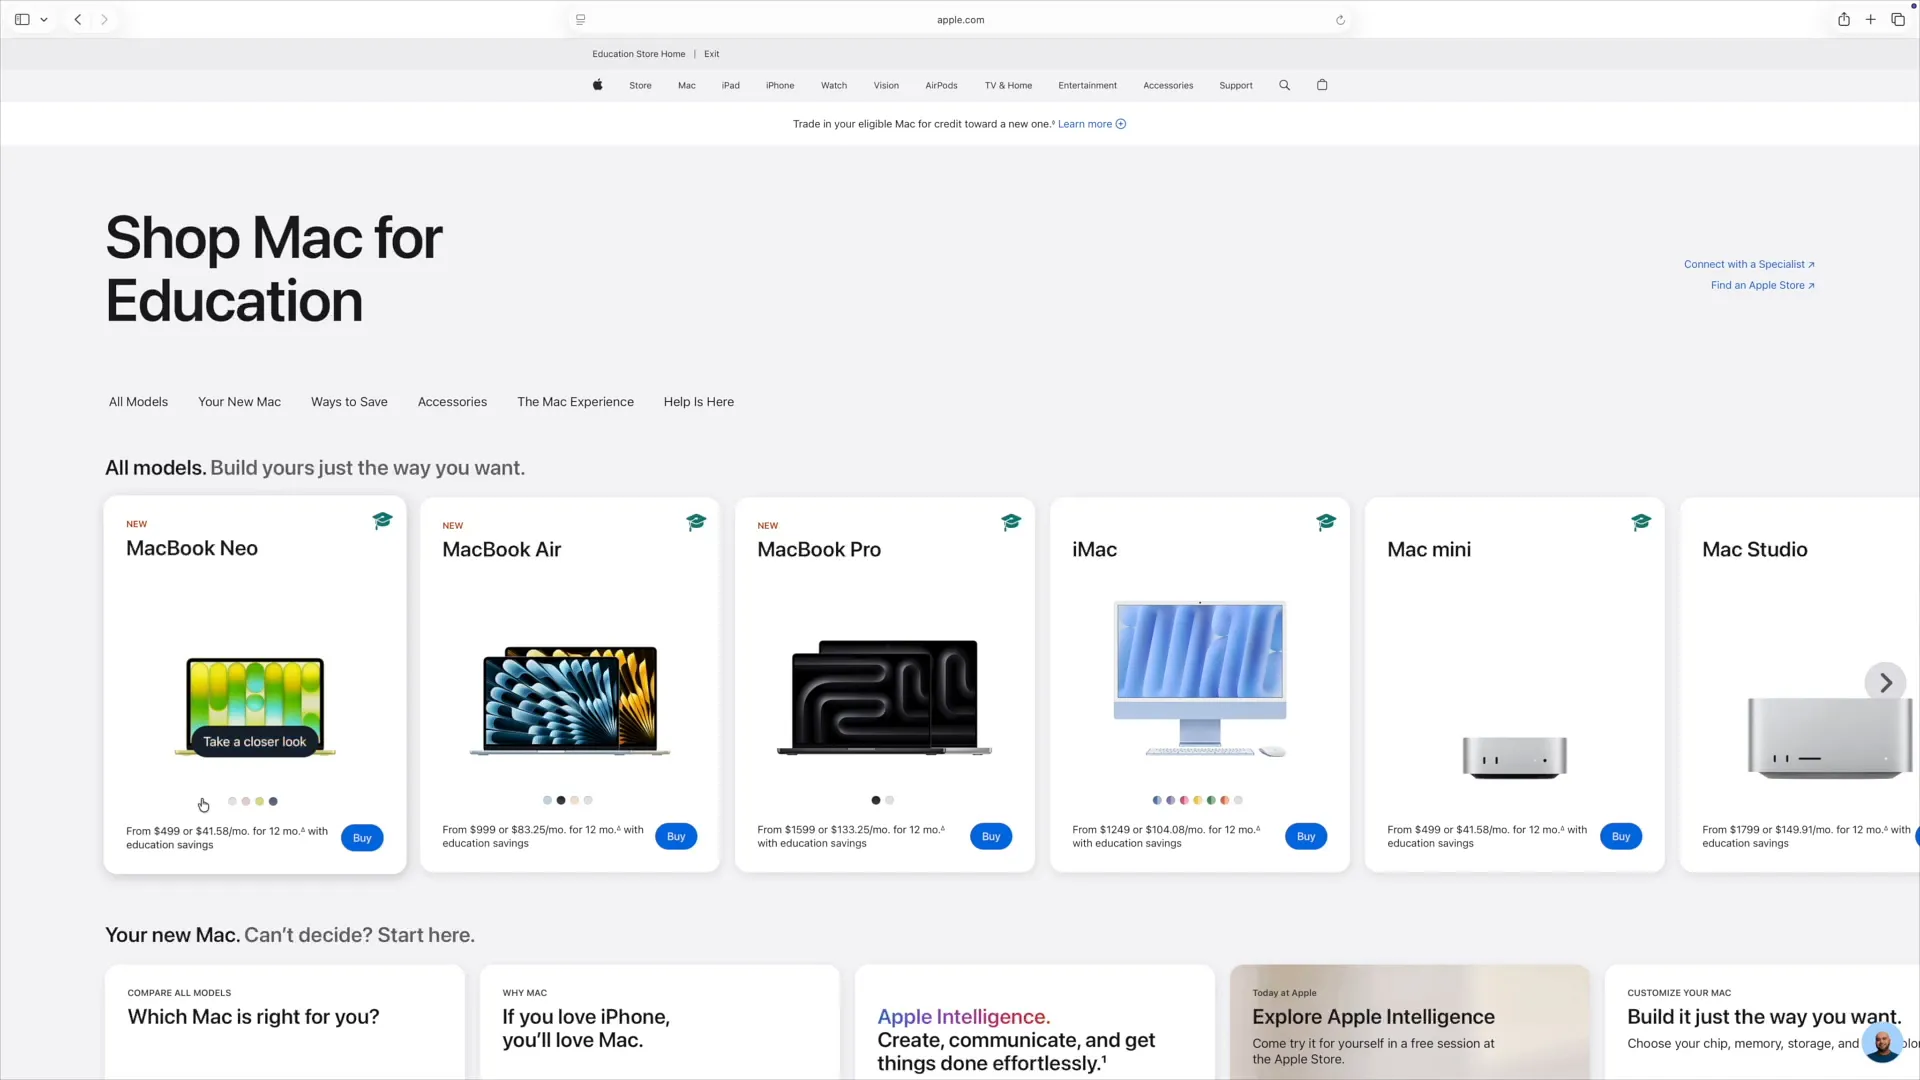The image size is (1920, 1080).
Task: Click the plus circle beside Learn more
Action: [1121, 124]
